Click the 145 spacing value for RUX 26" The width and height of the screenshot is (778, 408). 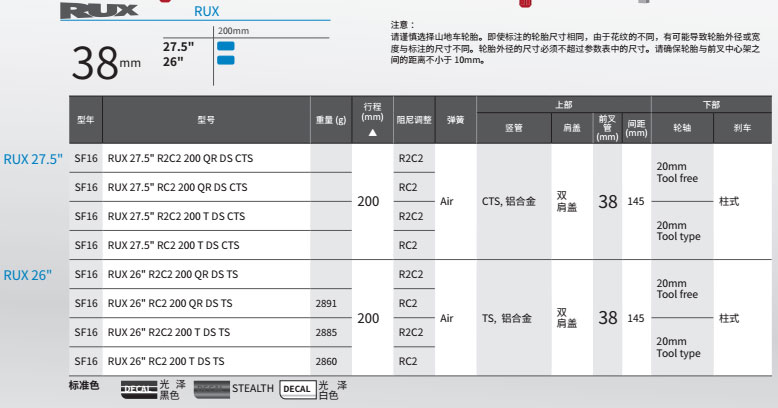point(636,318)
